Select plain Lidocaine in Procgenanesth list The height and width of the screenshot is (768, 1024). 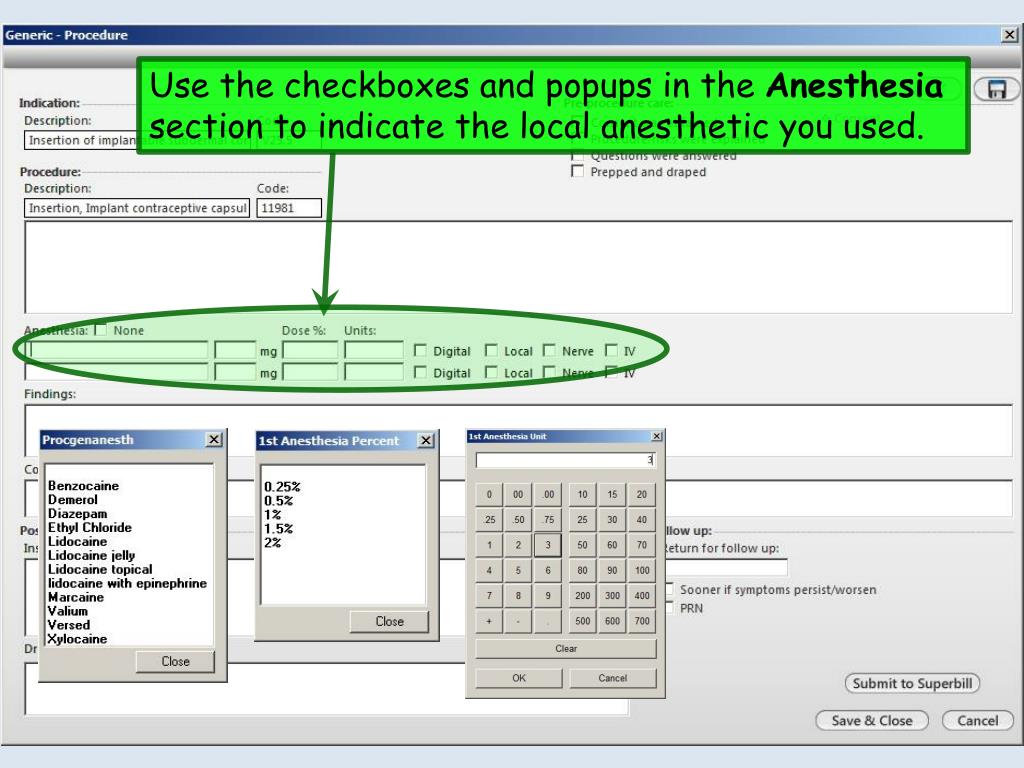(77, 541)
